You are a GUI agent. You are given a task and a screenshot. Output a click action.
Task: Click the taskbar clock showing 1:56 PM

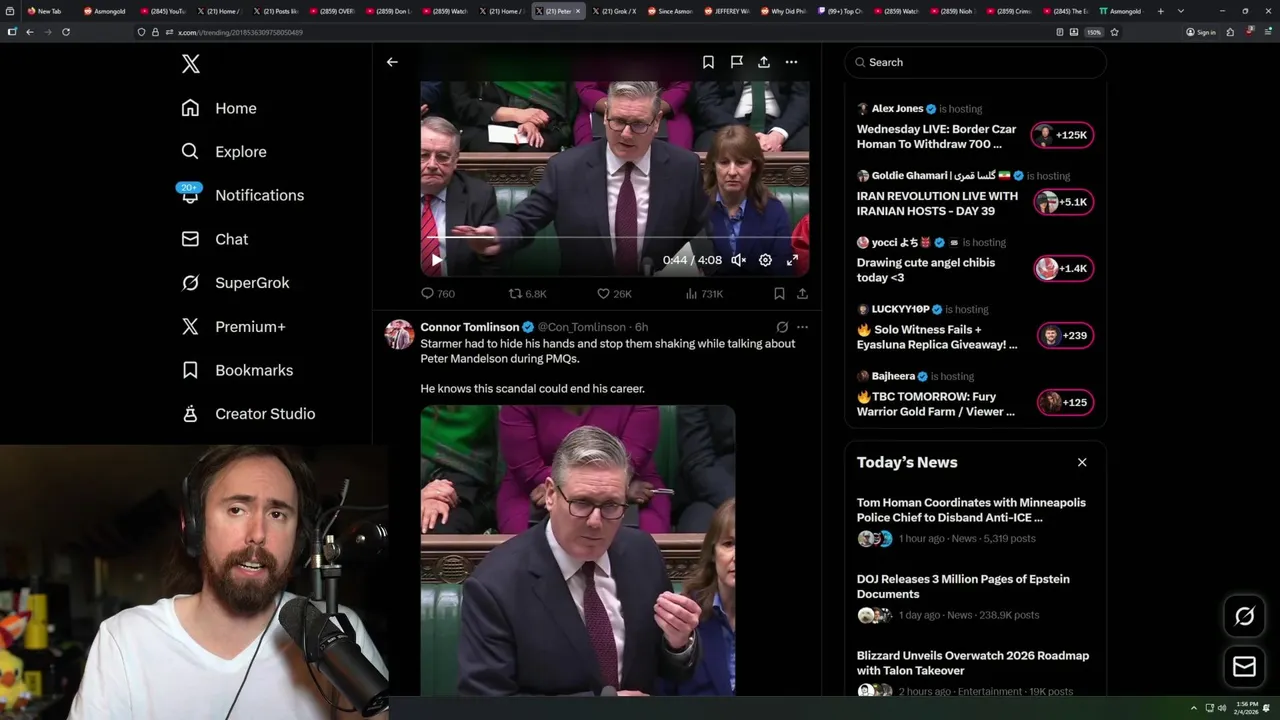pyautogui.click(x=1246, y=708)
